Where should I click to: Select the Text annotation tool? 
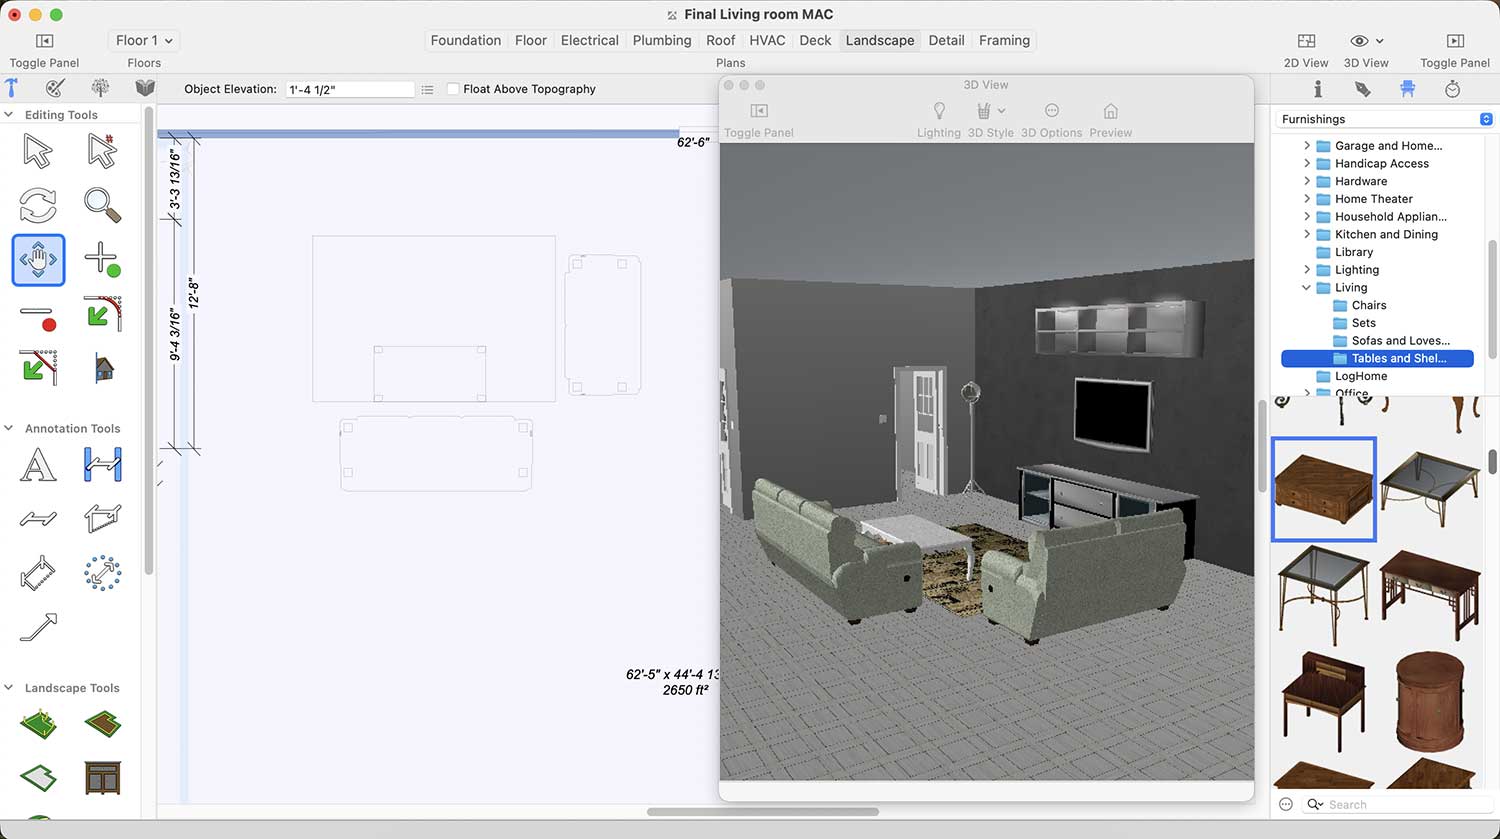38,465
